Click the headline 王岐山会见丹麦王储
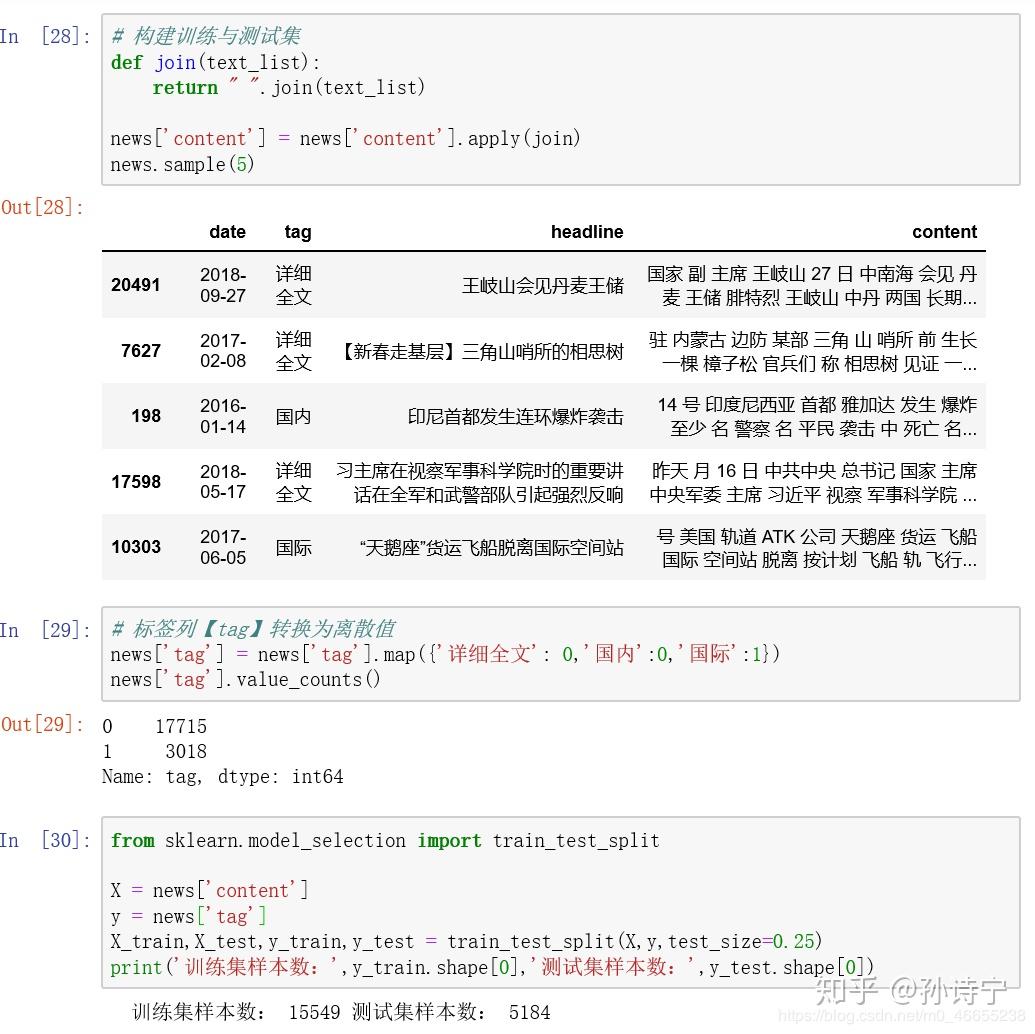The image size is (1035, 1034). (543, 285)
